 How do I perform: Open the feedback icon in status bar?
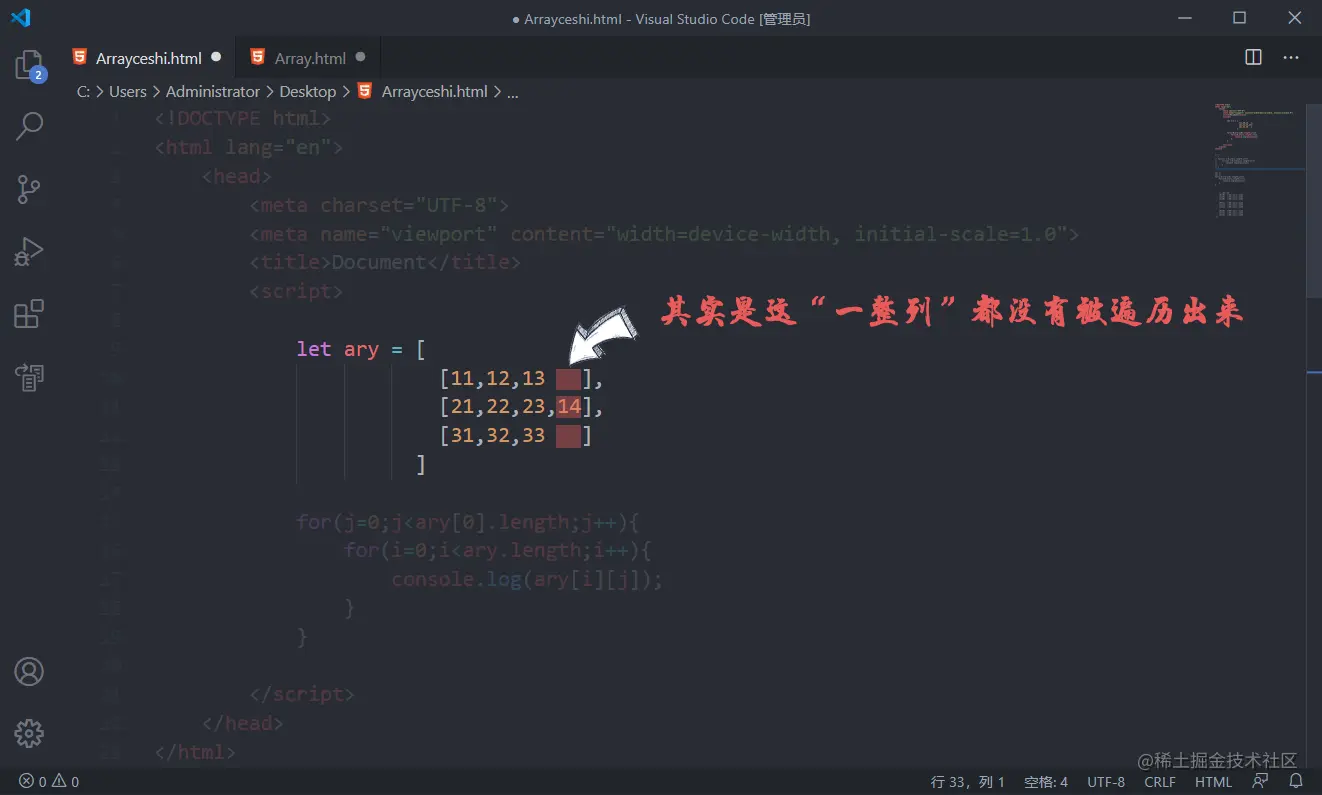point(1260,782)
